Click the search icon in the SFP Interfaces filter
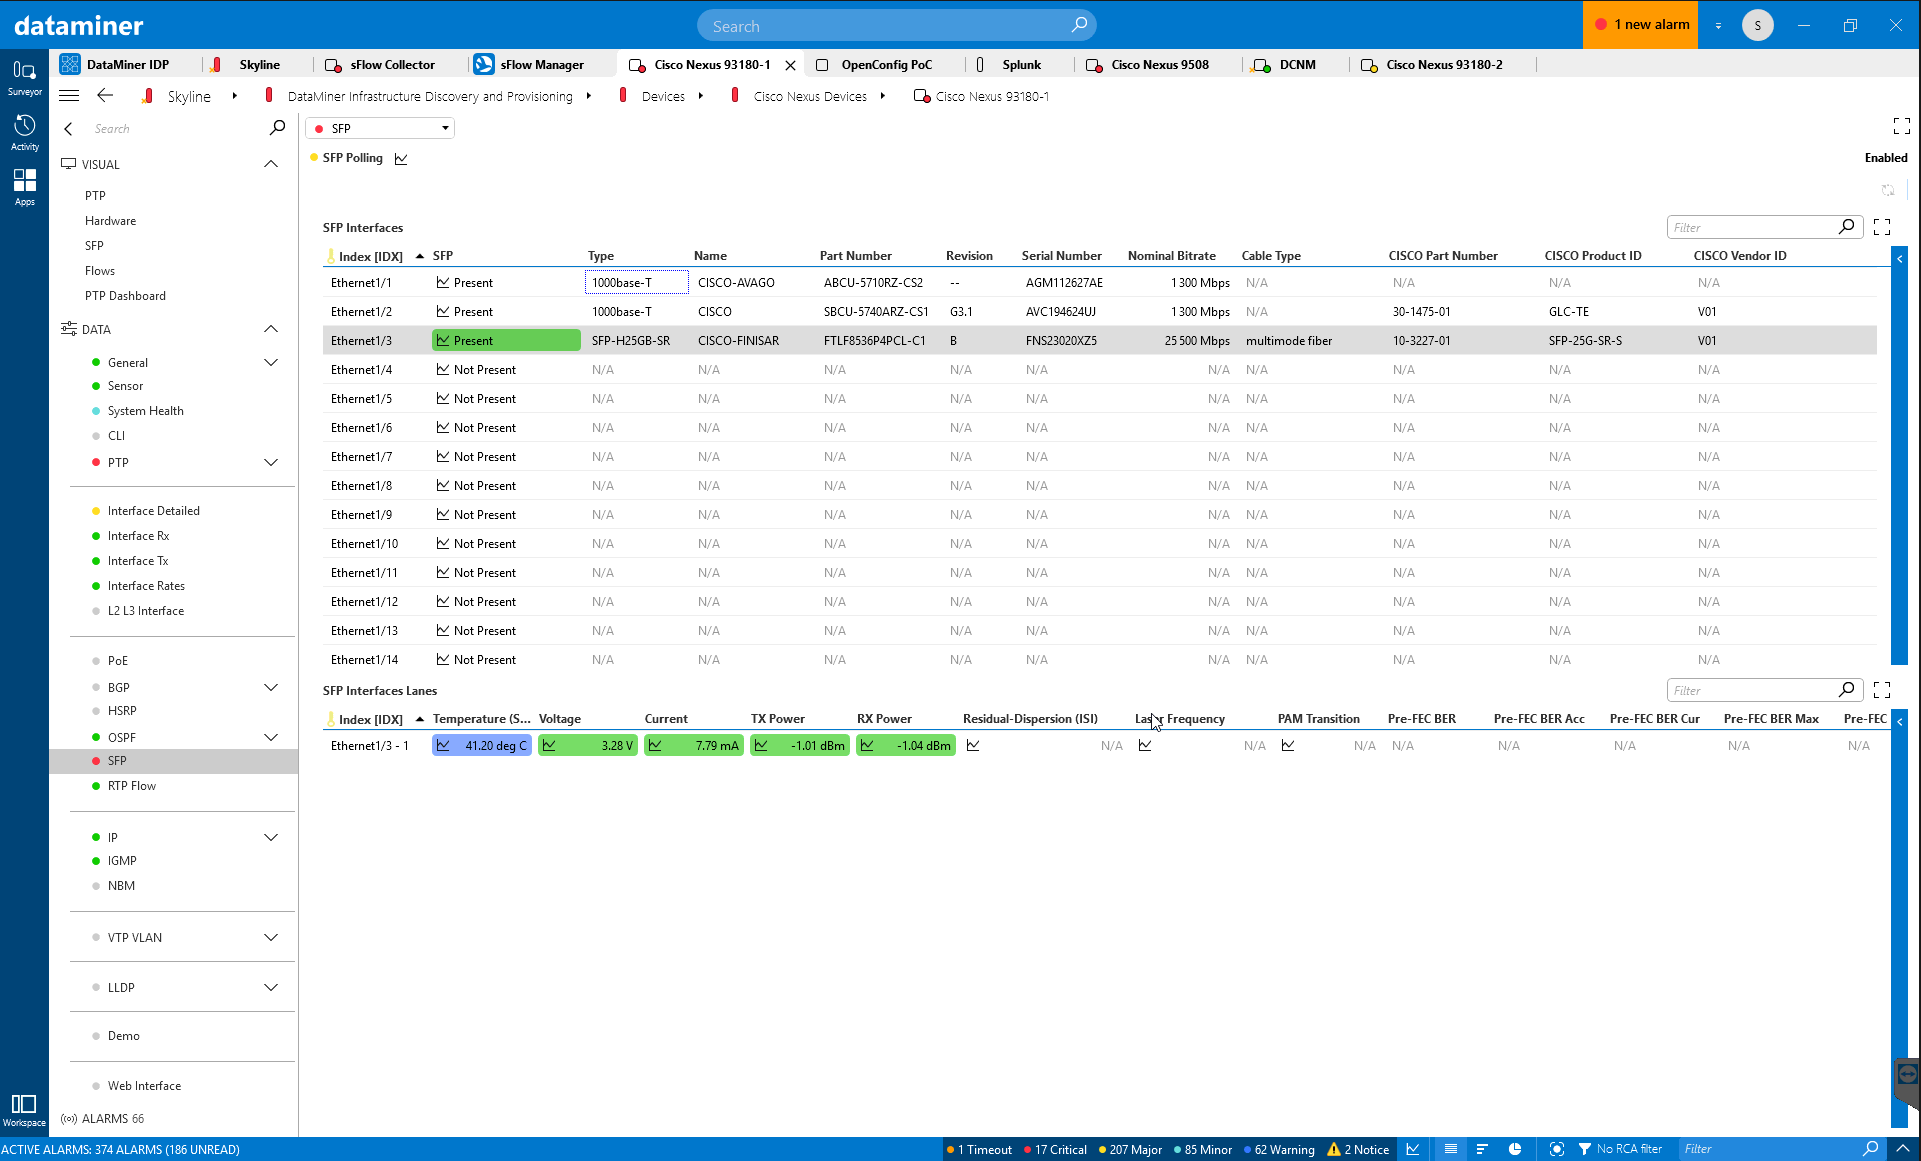The height and width of the screenshot is (1161, 1921). [1847, 227]
